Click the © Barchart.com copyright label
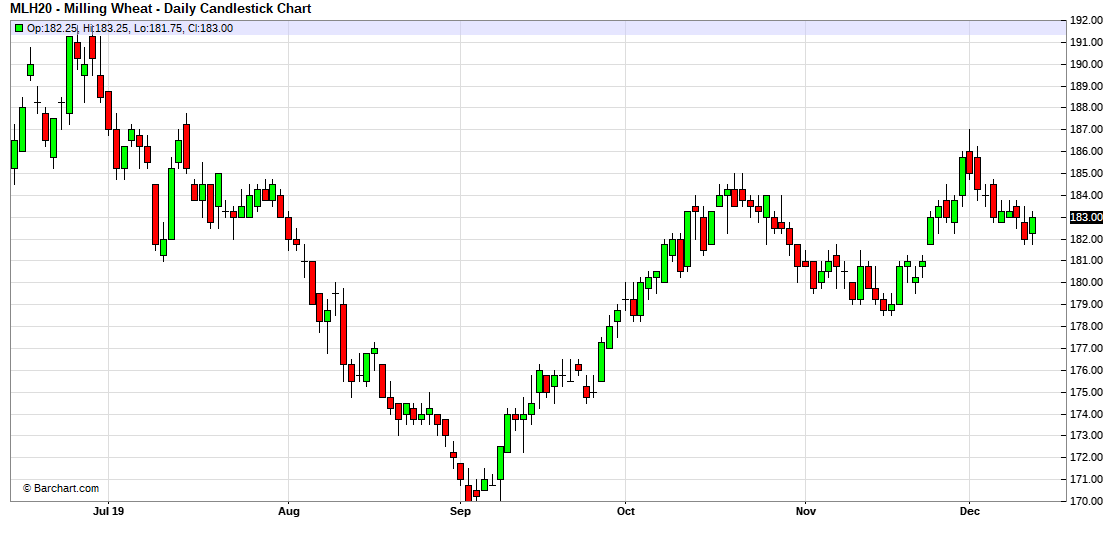 click(61, 488)
